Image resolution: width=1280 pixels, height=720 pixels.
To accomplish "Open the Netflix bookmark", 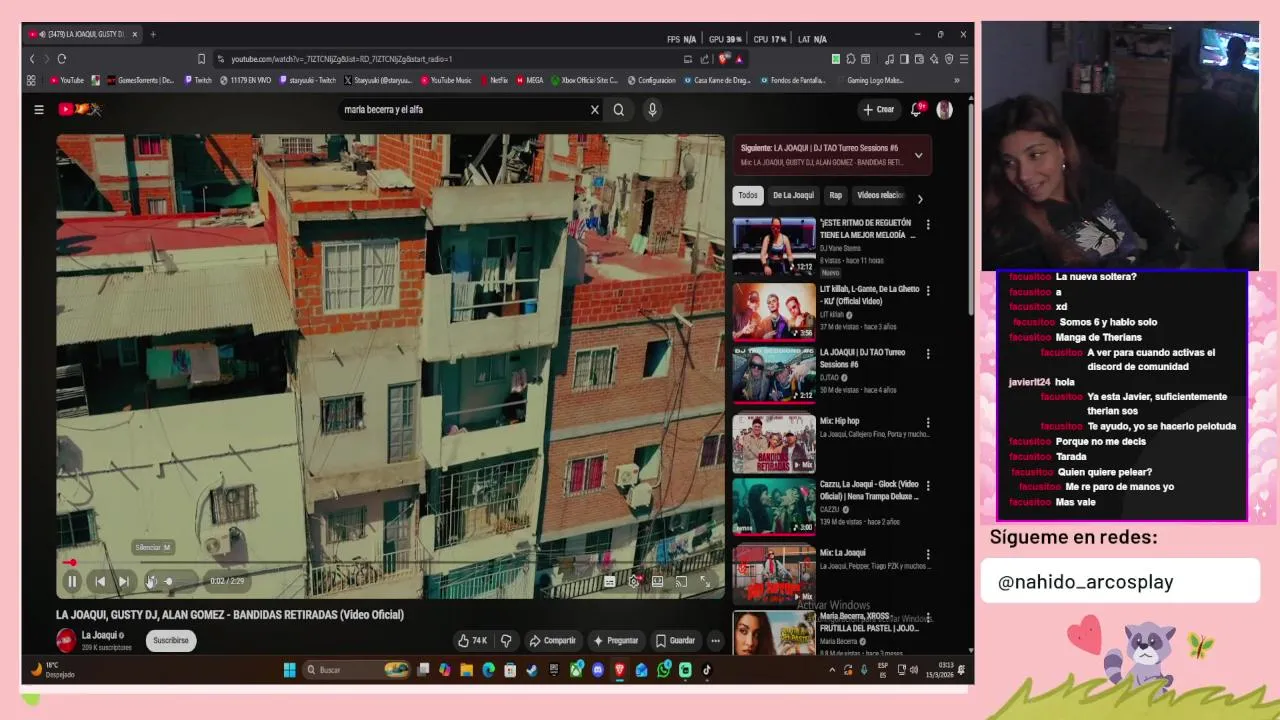I will coord(495,80).
